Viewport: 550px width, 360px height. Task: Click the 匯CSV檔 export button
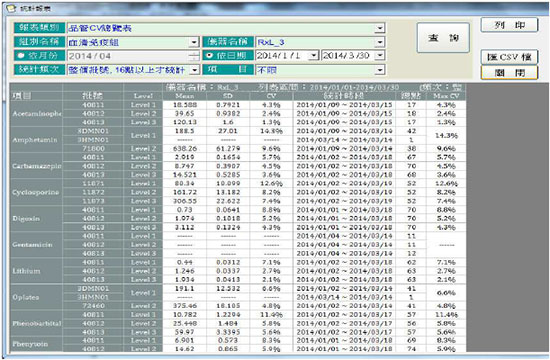509,57
